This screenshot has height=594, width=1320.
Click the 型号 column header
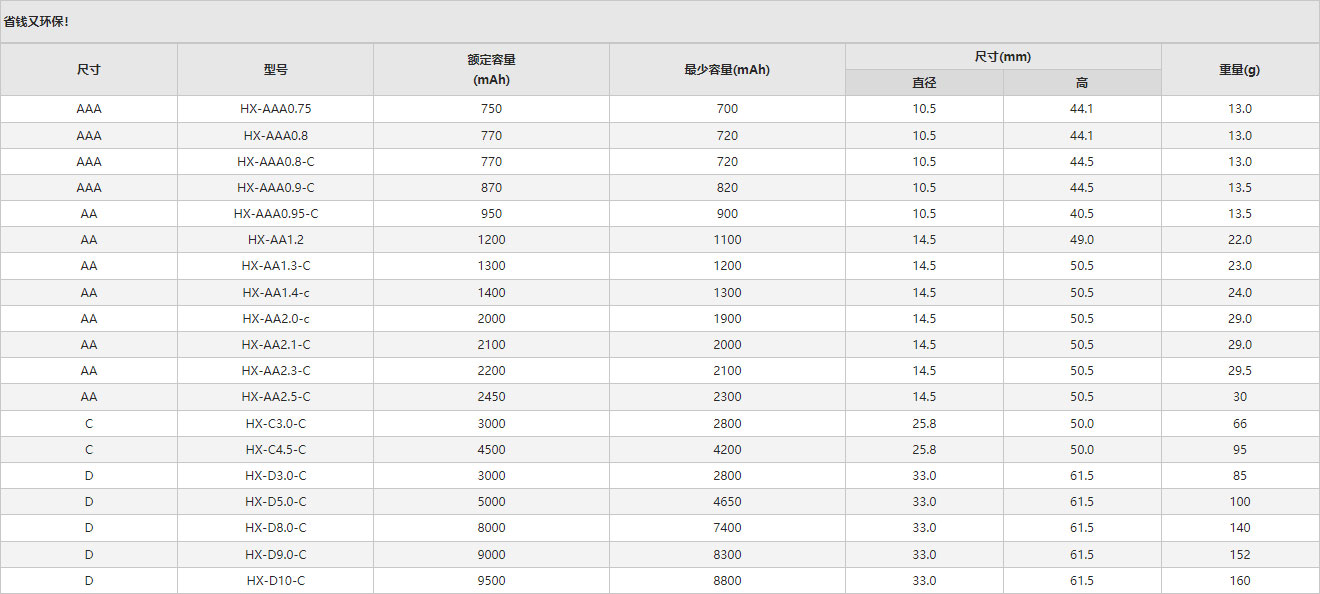[x=275, y=69]
